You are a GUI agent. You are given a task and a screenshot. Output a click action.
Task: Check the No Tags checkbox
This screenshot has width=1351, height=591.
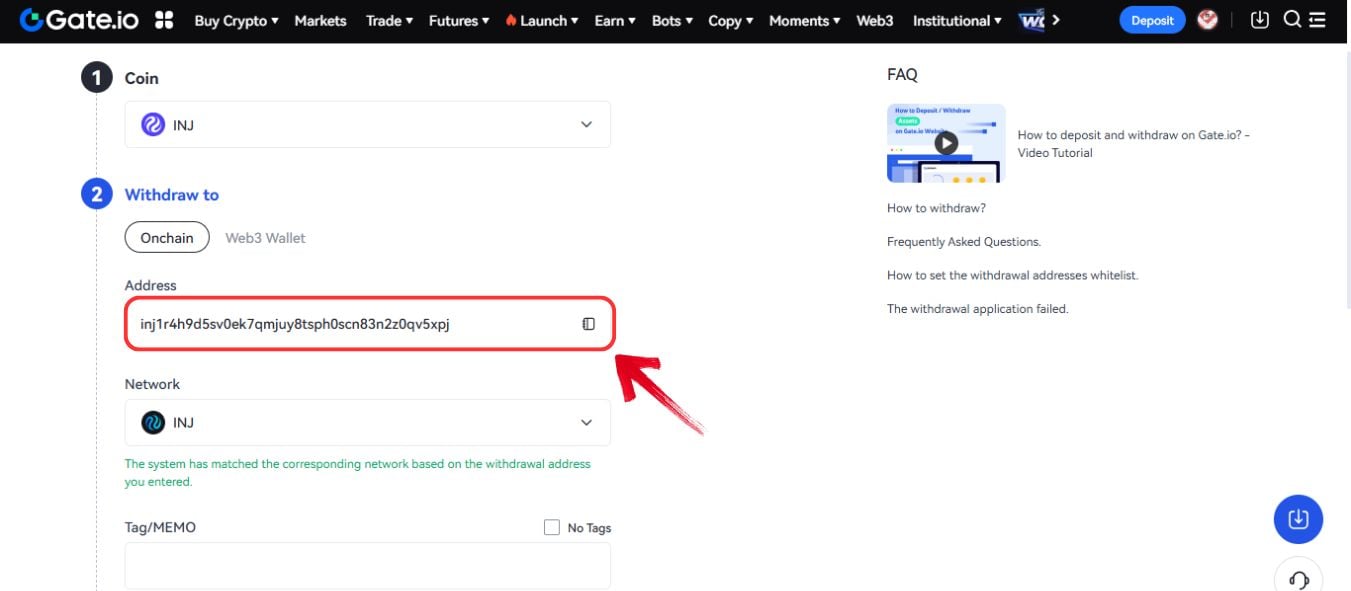[552, 527]
